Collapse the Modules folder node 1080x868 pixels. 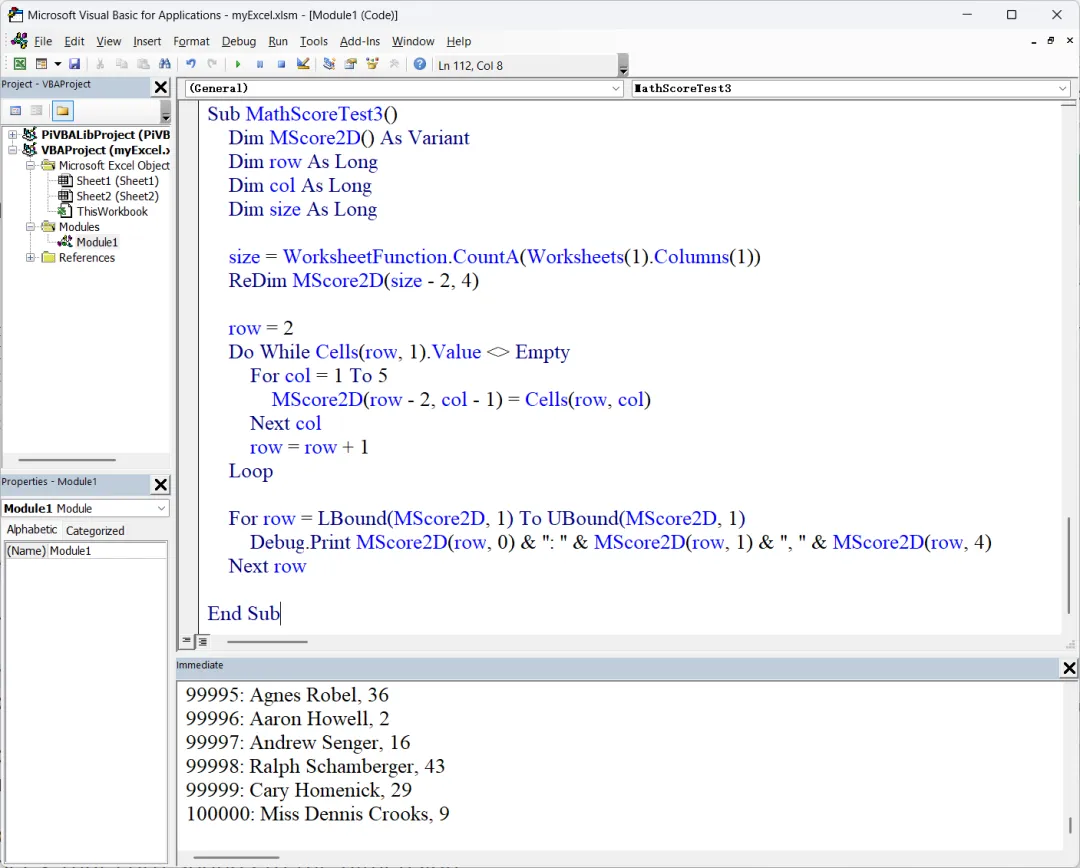[x=30, y=227]
